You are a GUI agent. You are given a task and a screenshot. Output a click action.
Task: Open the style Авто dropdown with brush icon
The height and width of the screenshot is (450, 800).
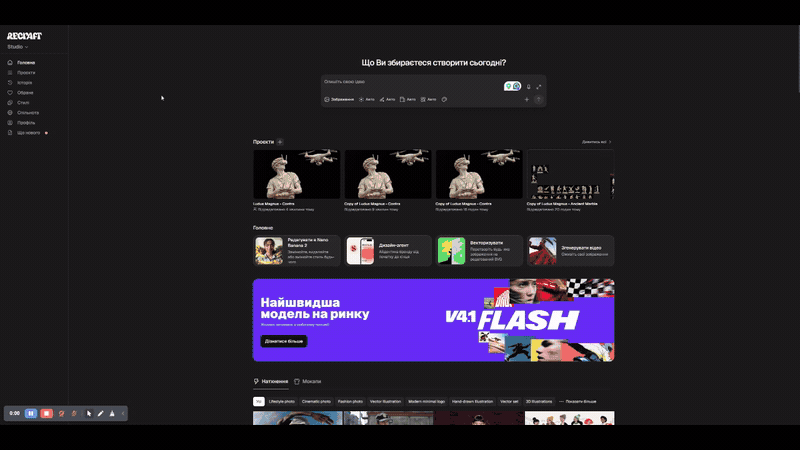click(387, 99)
